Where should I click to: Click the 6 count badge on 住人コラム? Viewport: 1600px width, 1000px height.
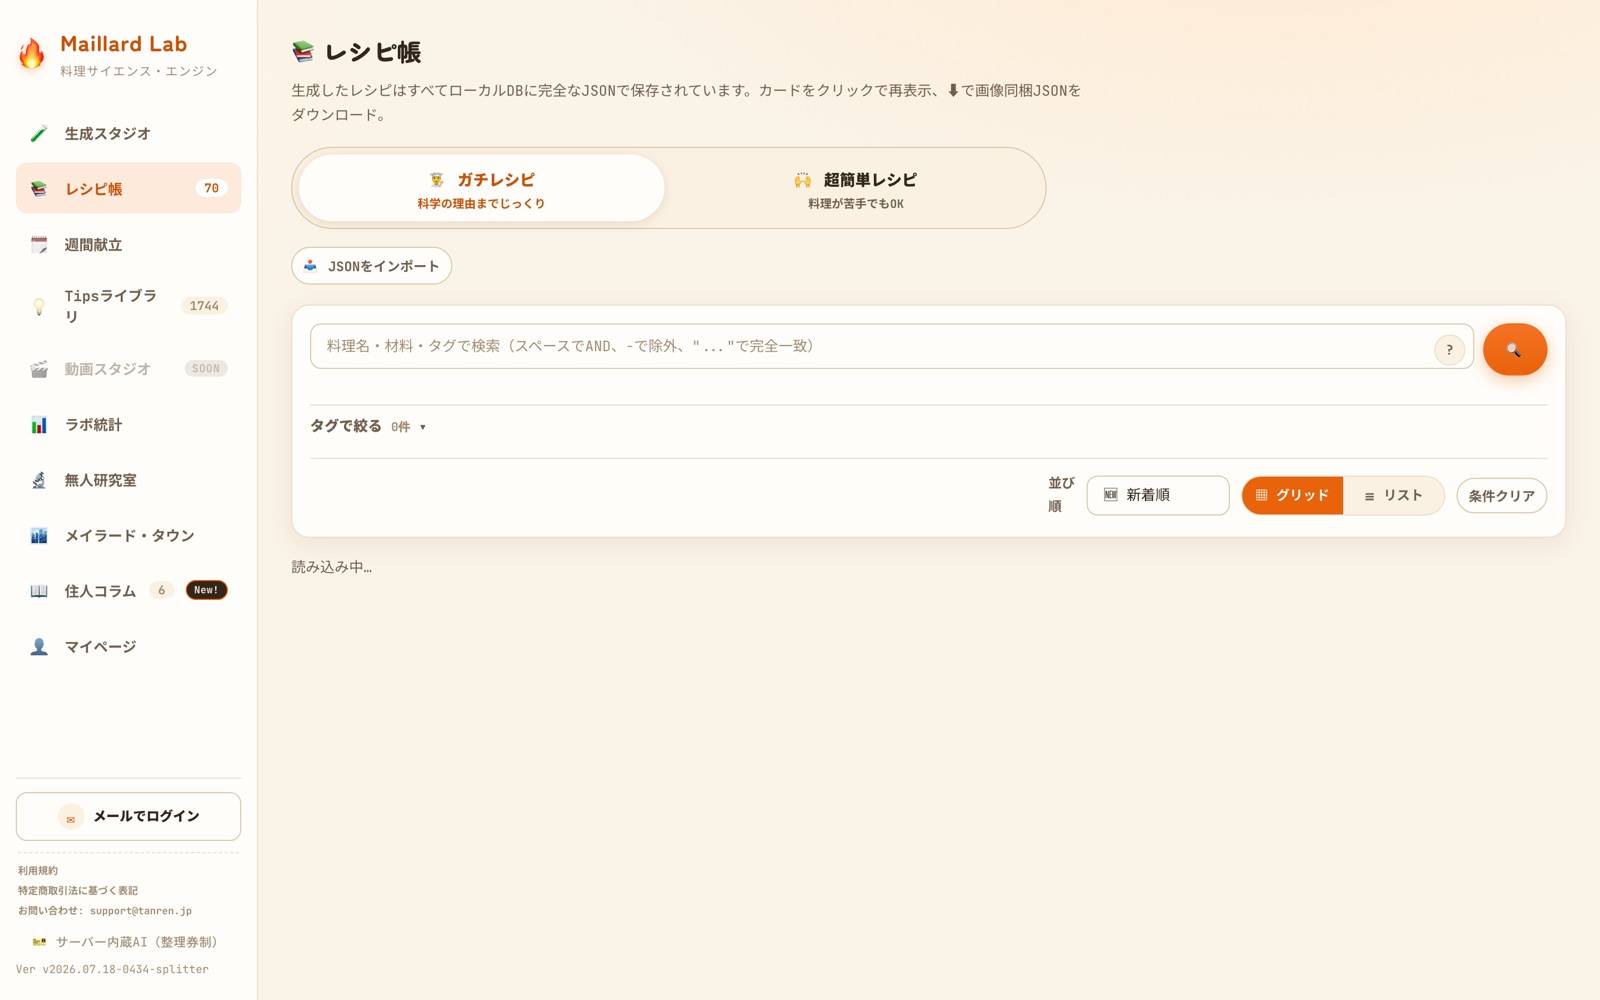[x=161, y=590]
